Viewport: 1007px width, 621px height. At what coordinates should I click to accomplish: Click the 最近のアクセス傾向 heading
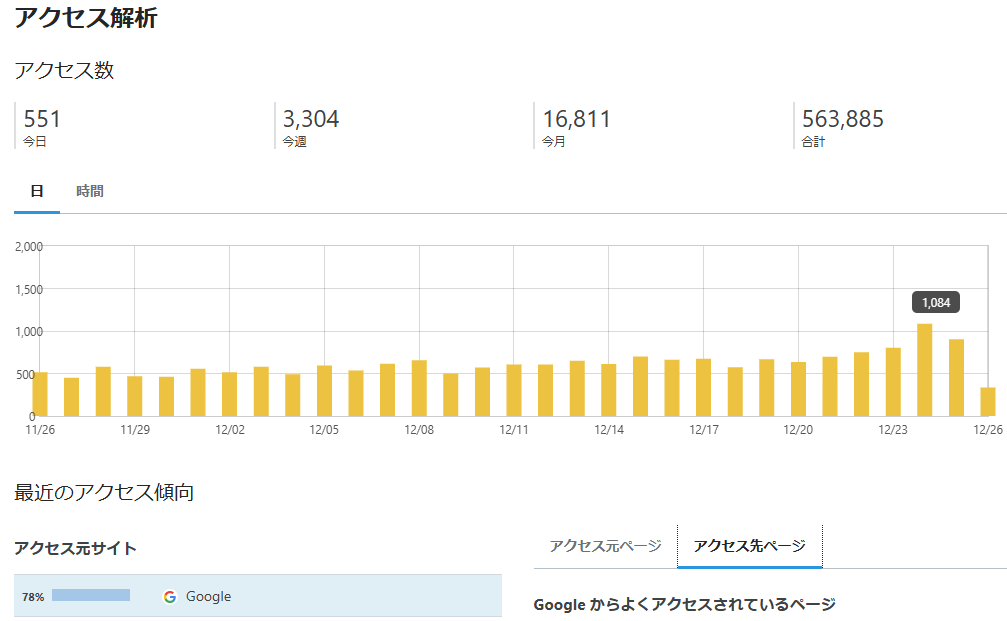coord(104,493)
